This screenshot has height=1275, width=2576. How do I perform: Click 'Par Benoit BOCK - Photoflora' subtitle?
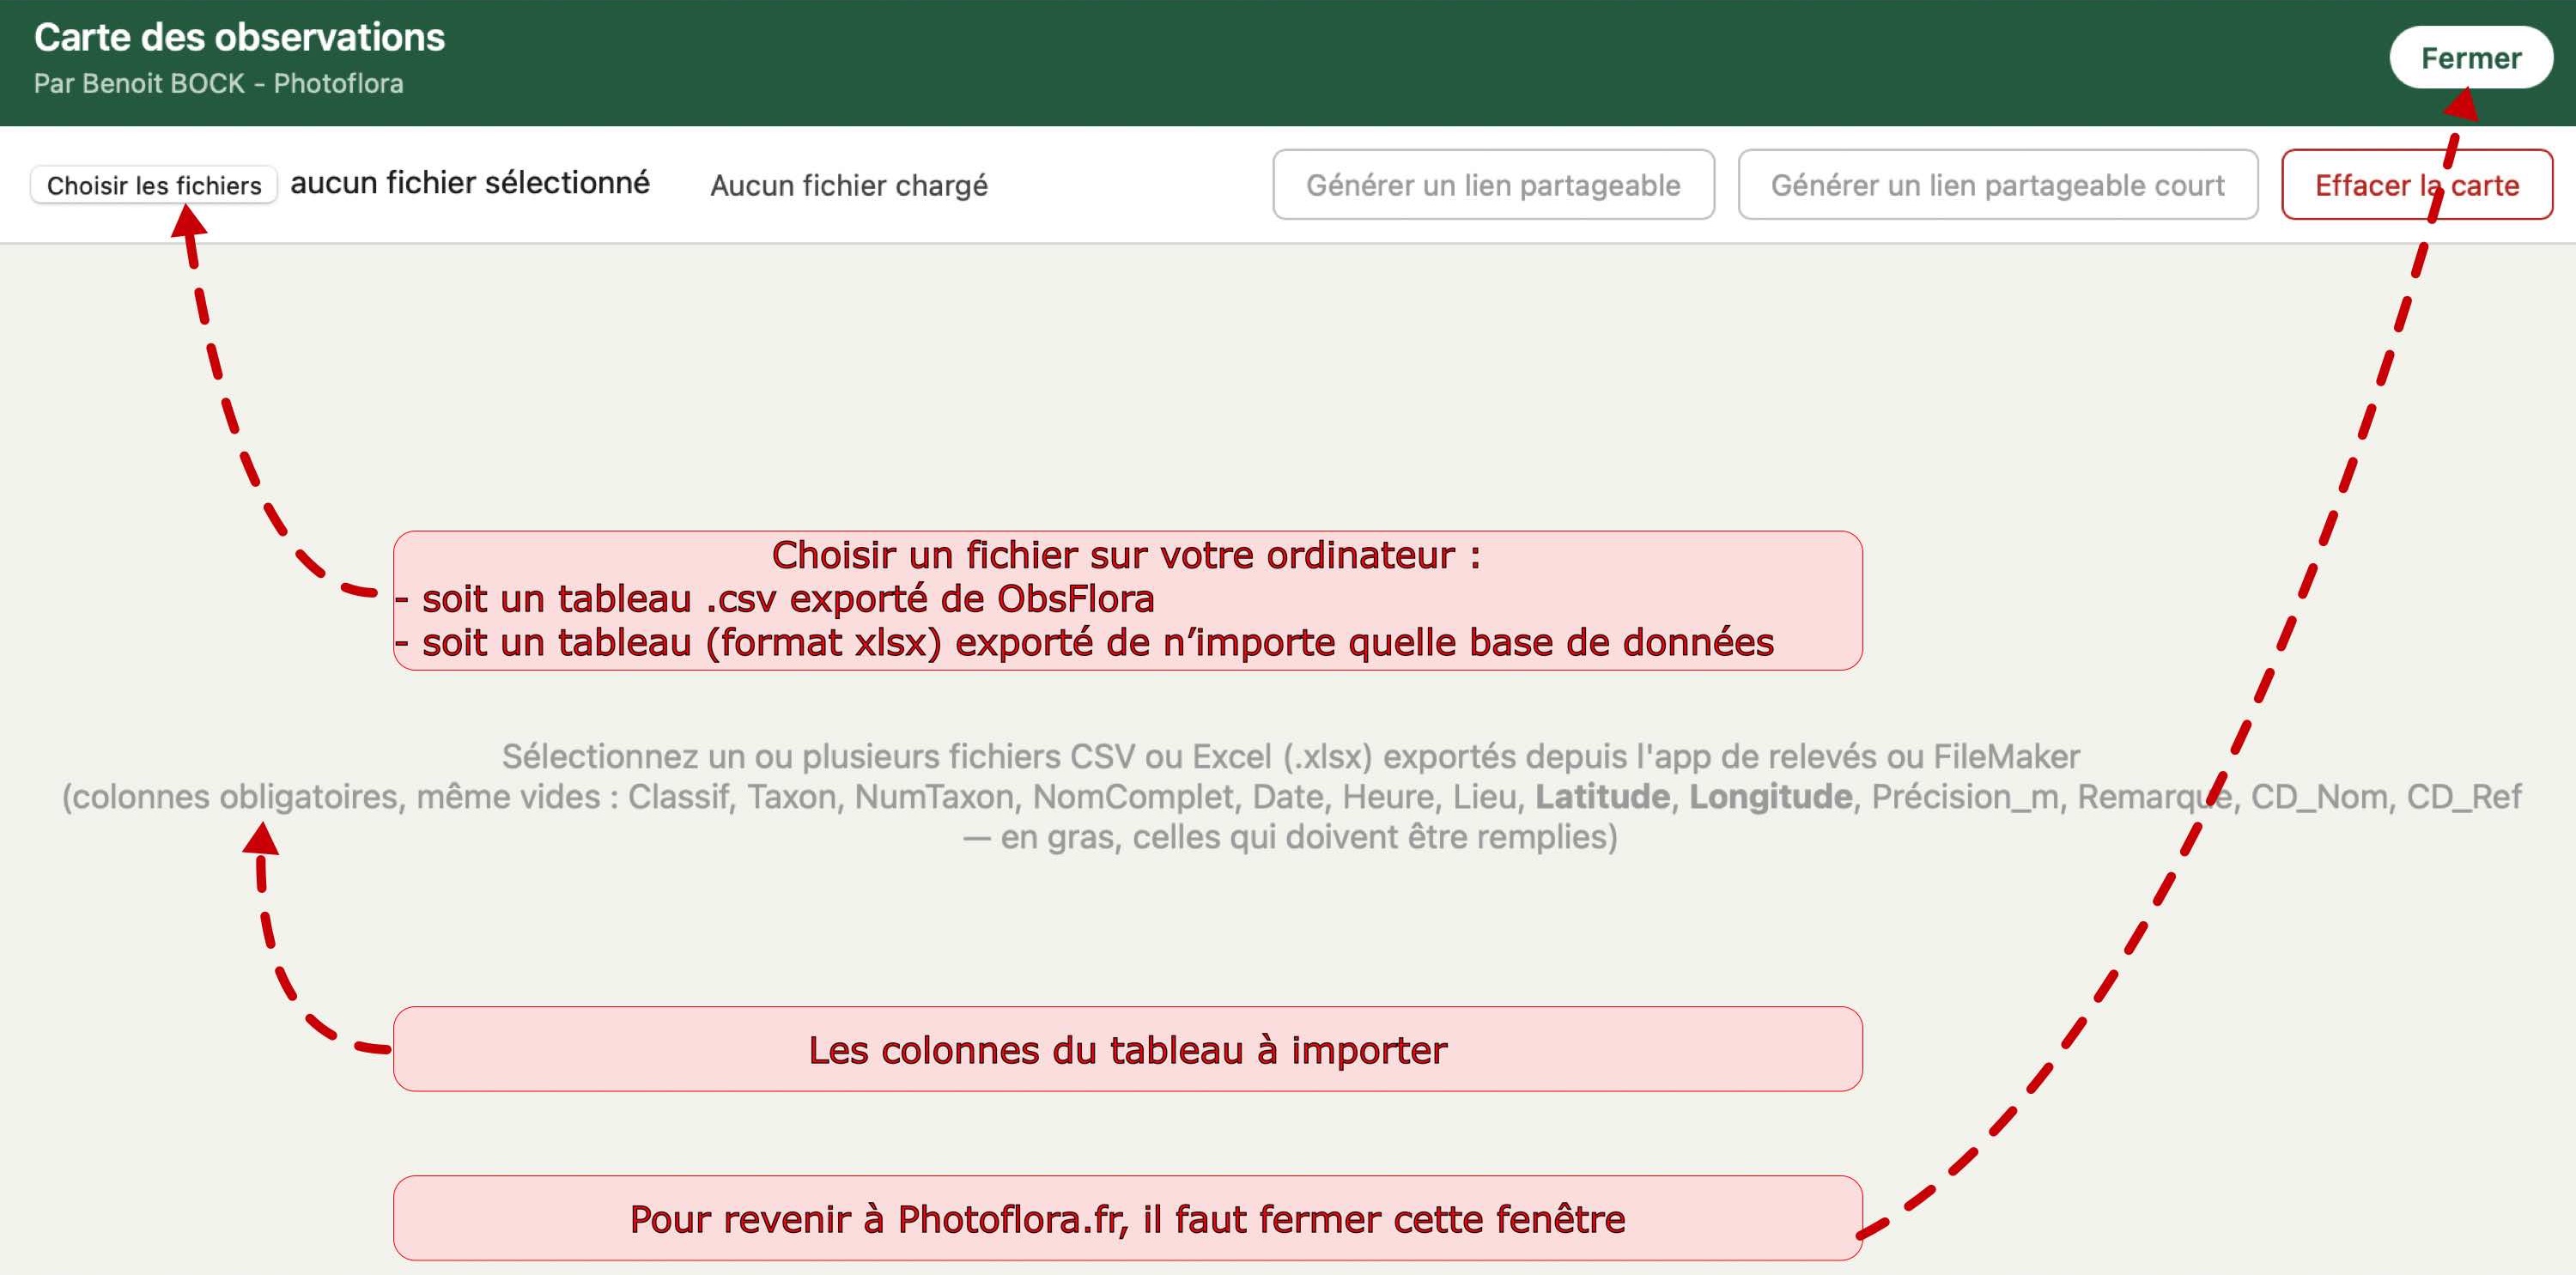click(x=219, y=84)
